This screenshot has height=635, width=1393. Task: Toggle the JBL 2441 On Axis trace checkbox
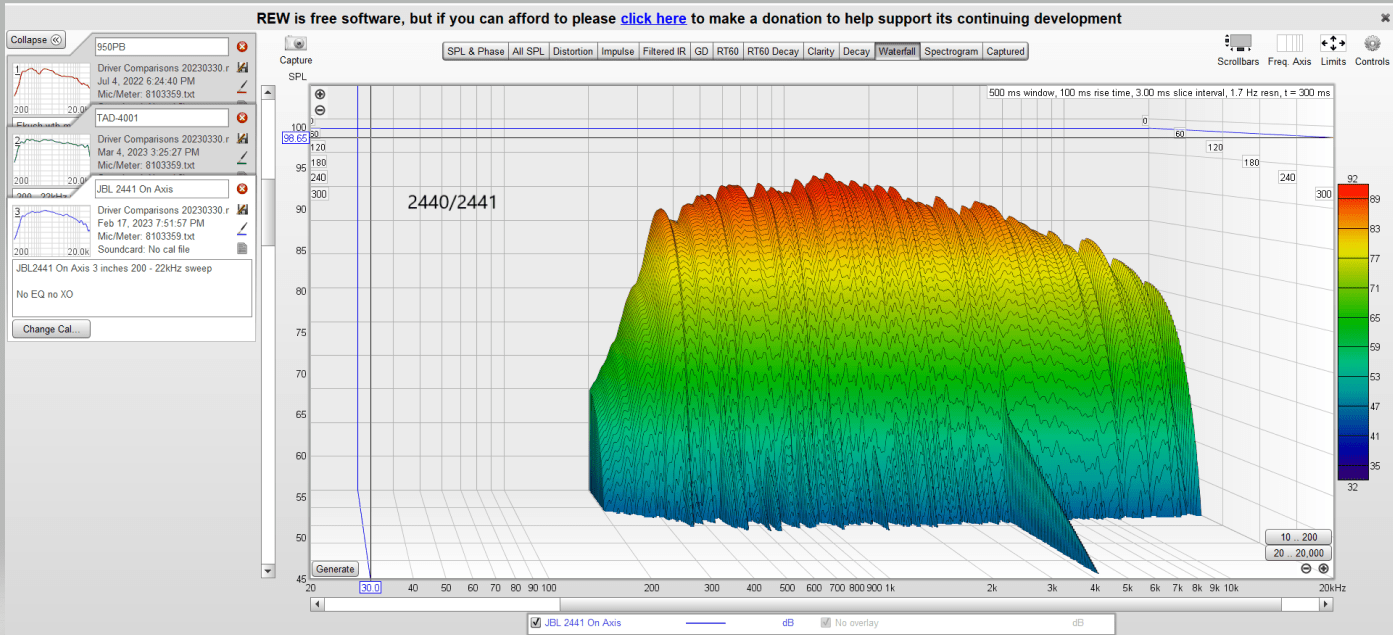tap(536, 623)
